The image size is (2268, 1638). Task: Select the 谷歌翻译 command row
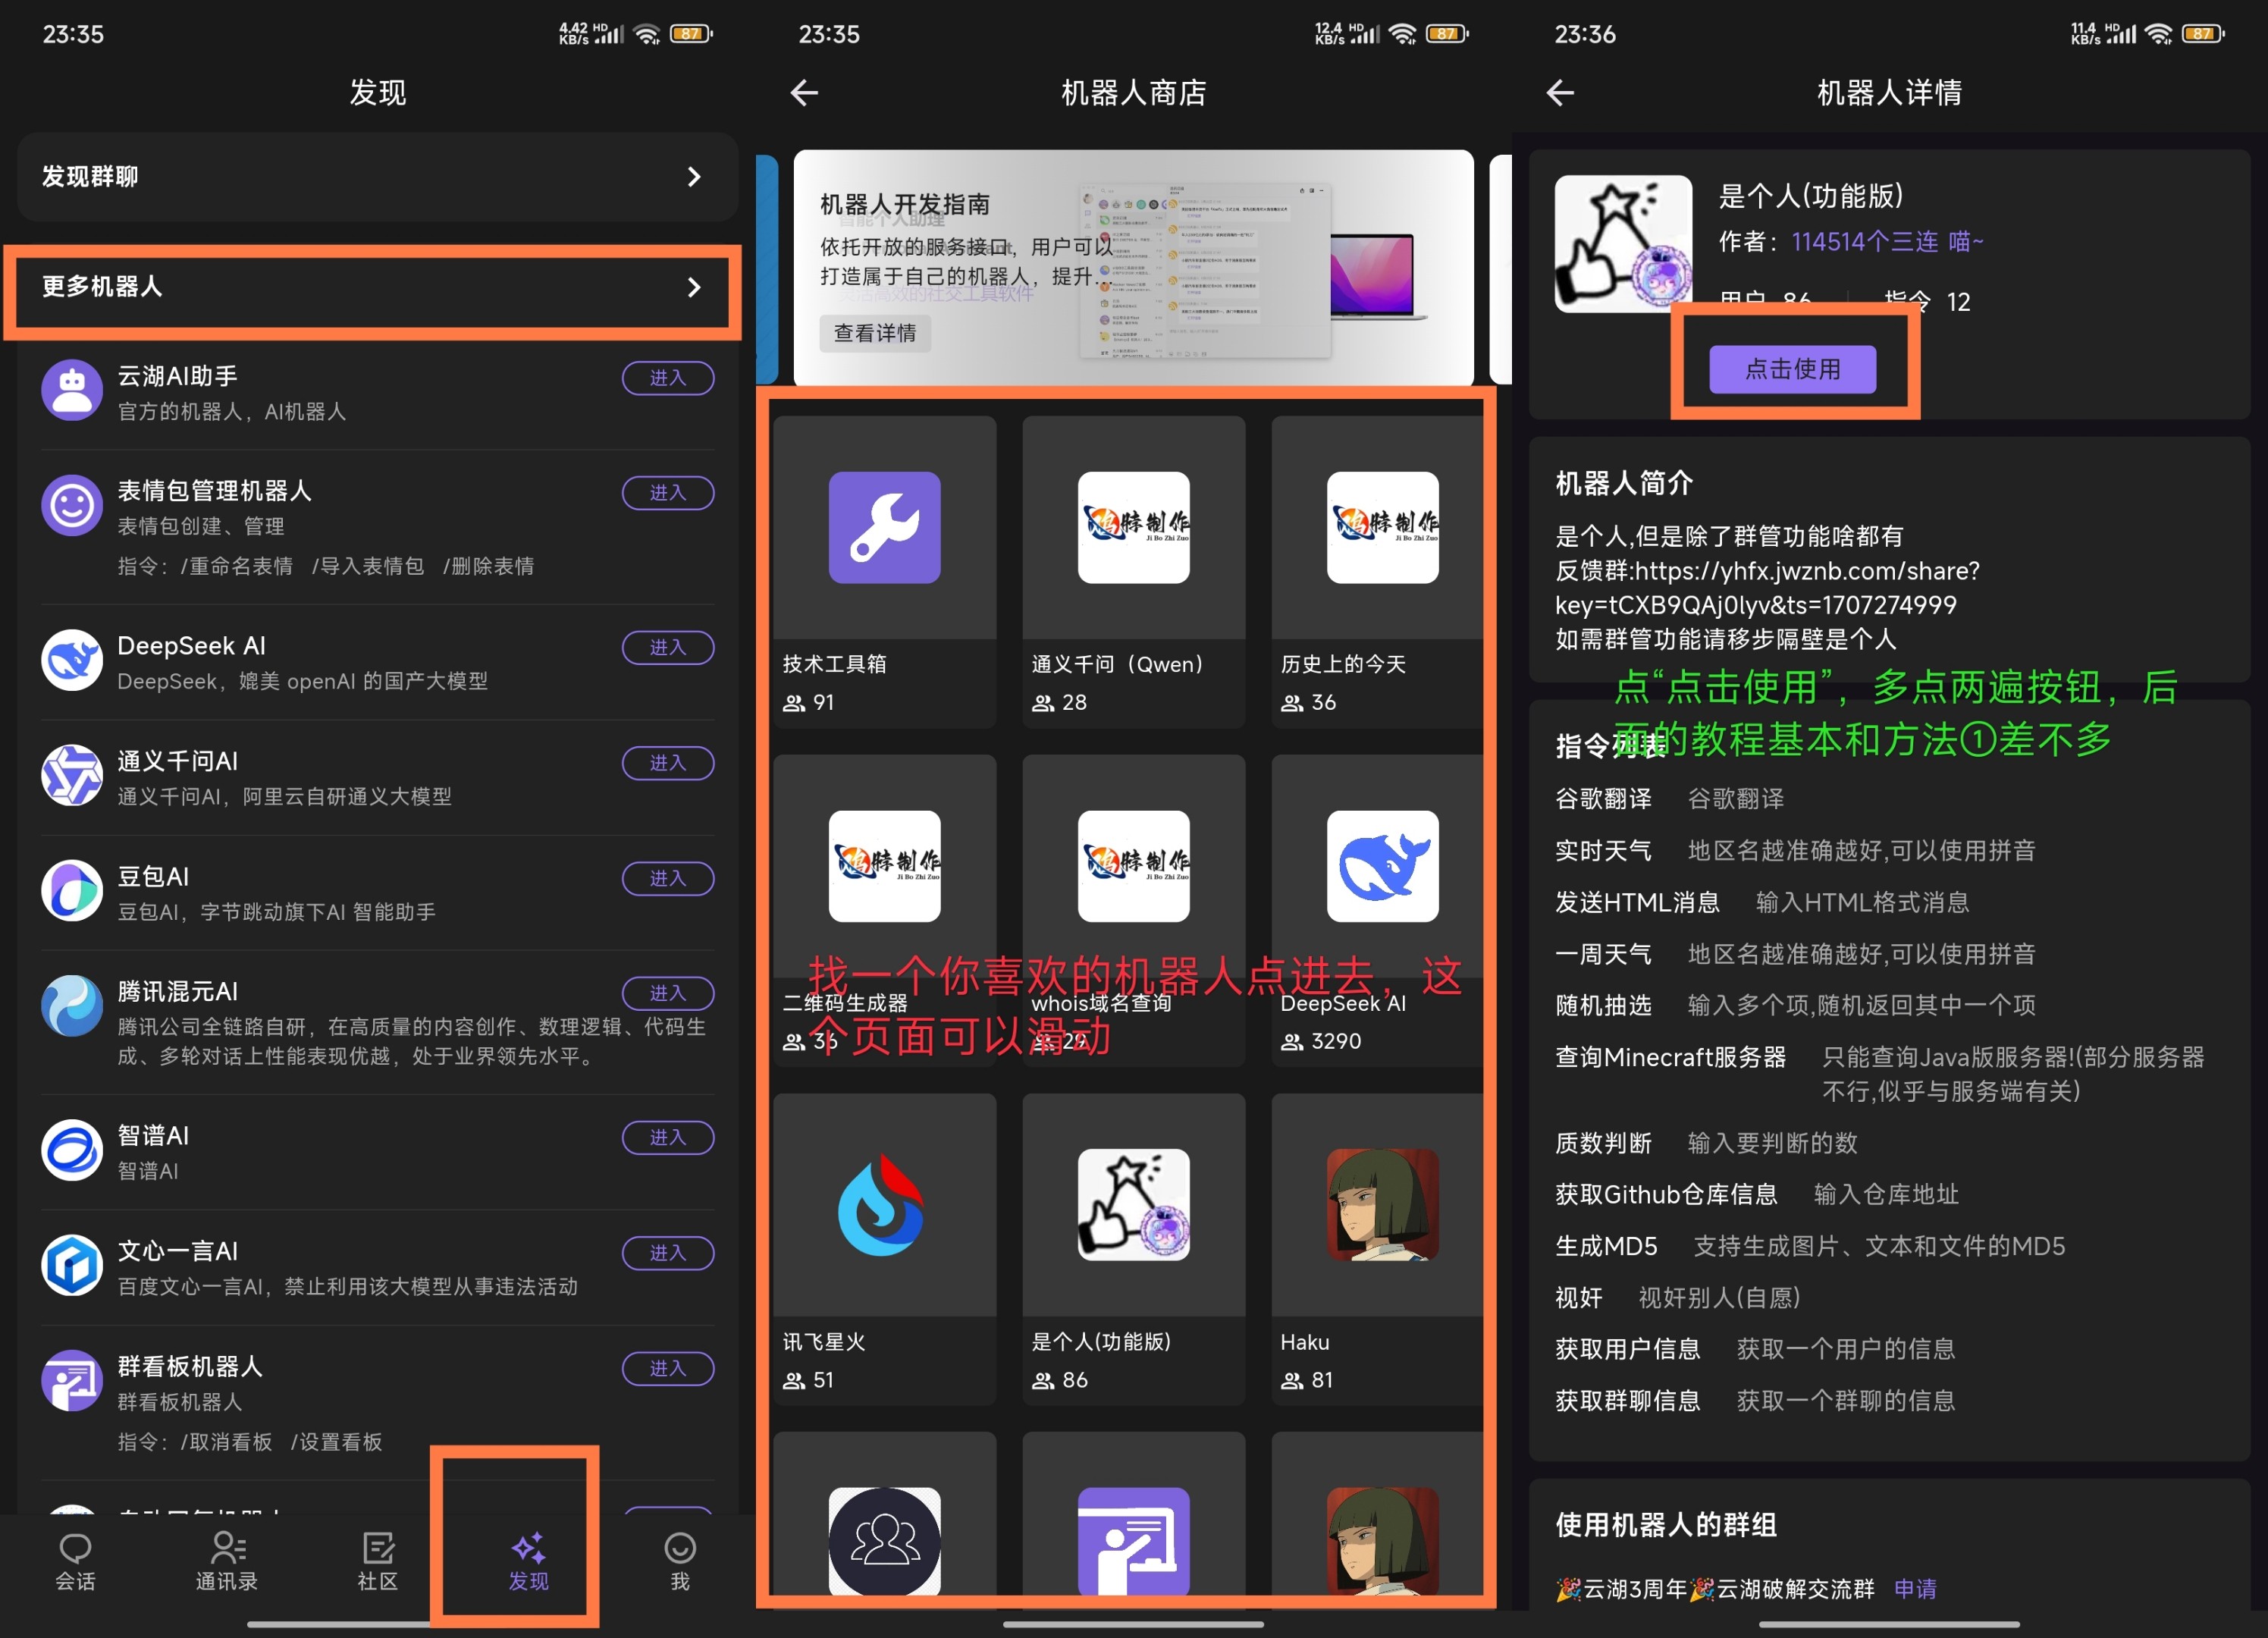[1888, 799]
